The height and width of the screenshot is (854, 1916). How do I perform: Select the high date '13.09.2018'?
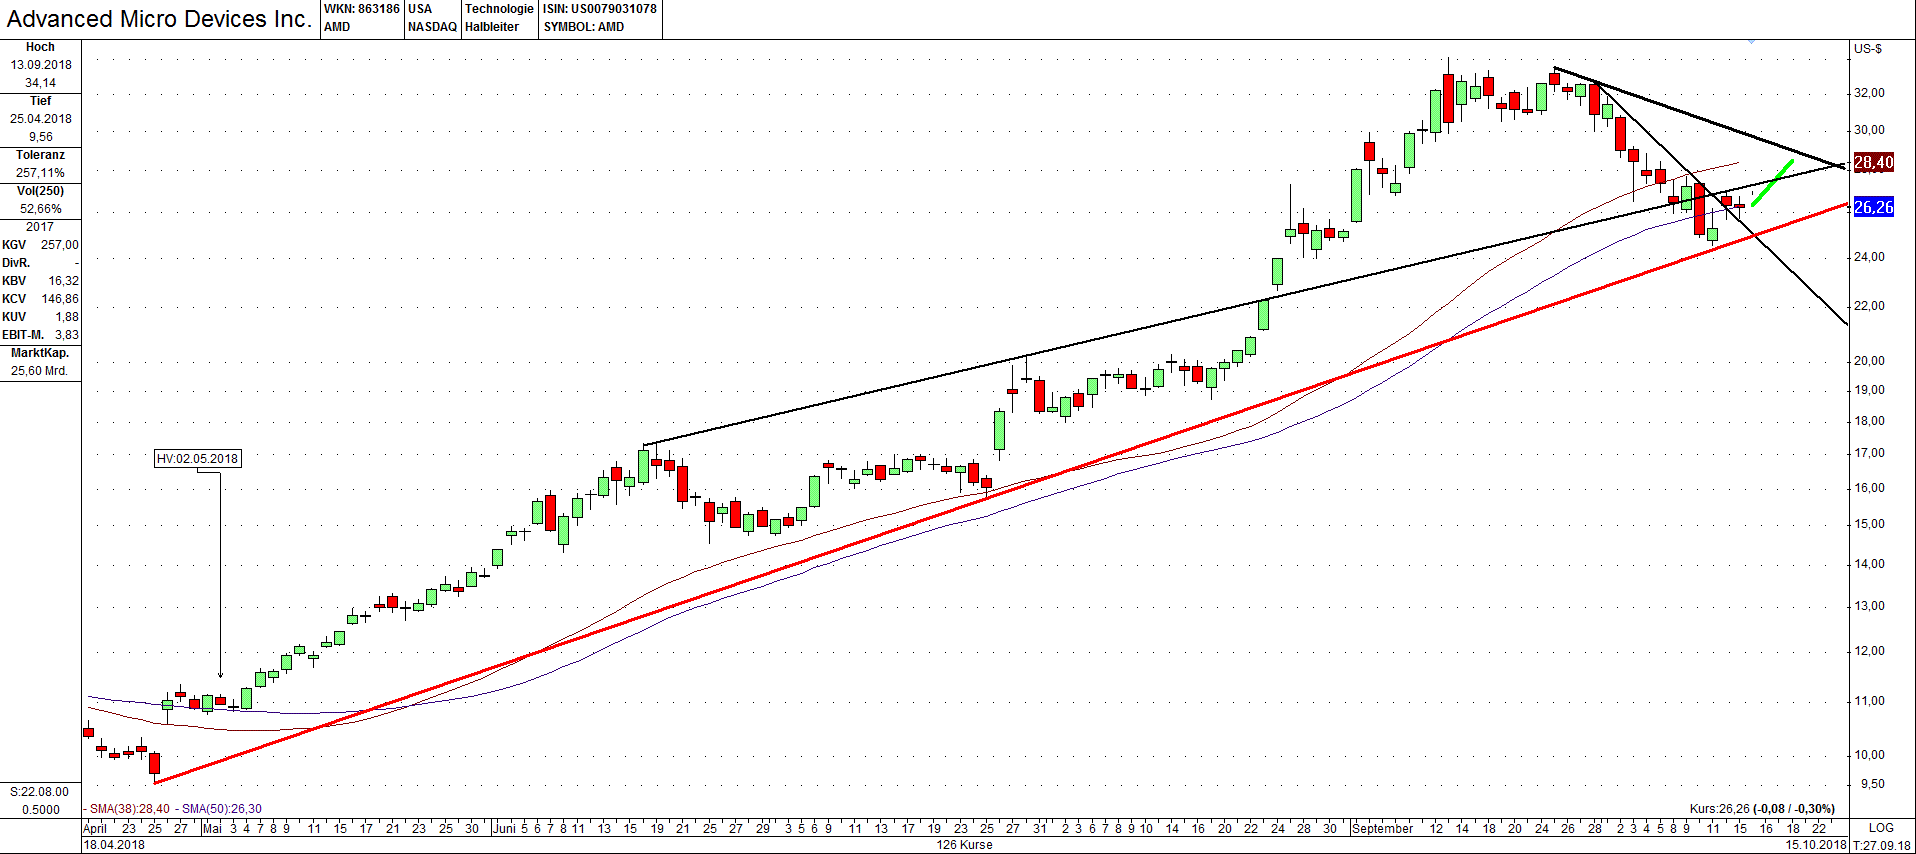click(x=41, y=65)
